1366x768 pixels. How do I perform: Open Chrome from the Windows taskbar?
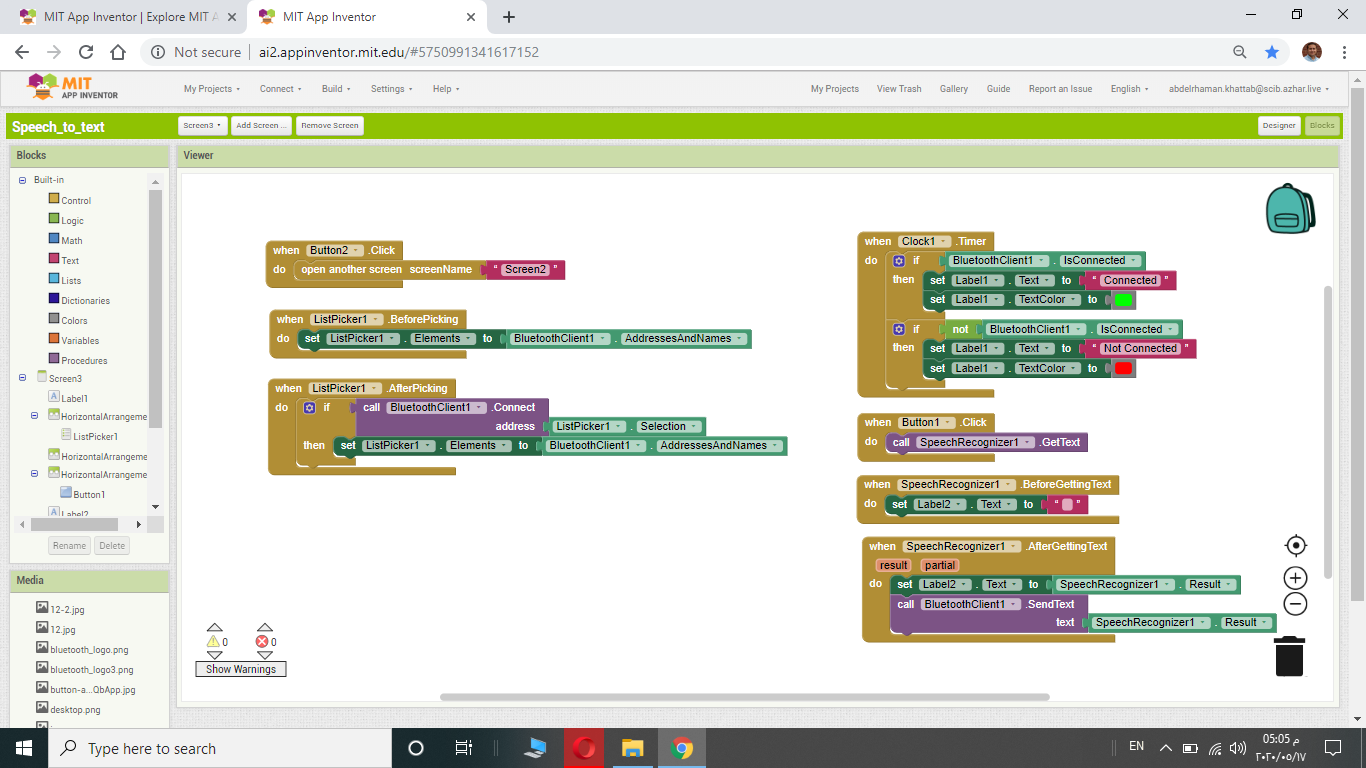(682, 748)
